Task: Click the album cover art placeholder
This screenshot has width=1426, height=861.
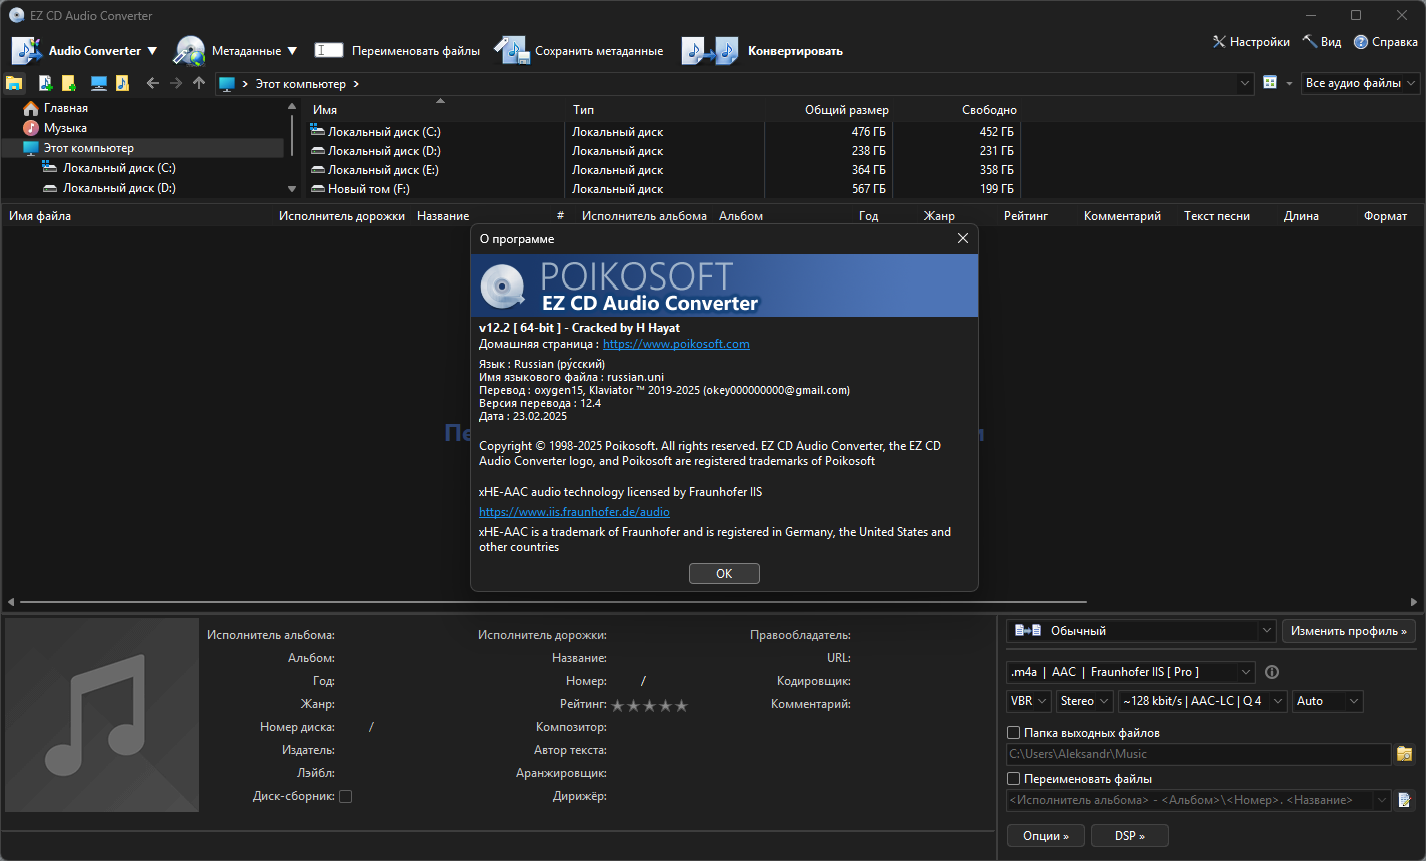Action: click(x=102, y=714)
